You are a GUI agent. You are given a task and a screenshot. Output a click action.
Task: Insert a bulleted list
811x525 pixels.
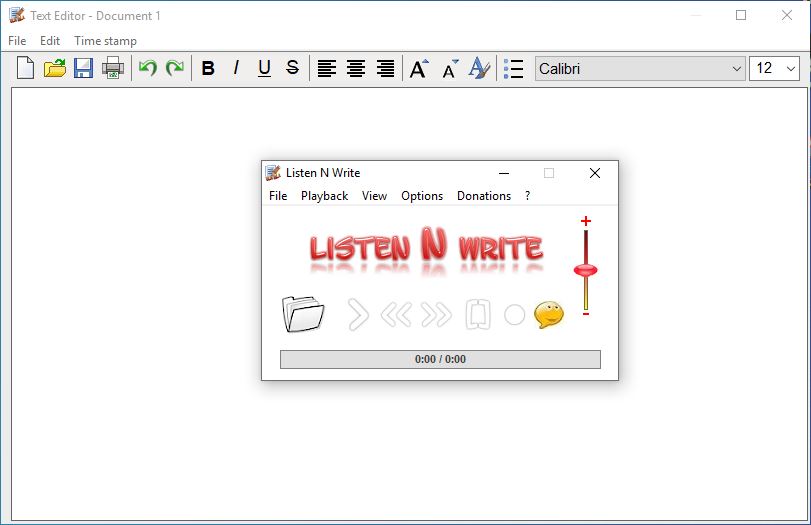(x=514, y=68)
